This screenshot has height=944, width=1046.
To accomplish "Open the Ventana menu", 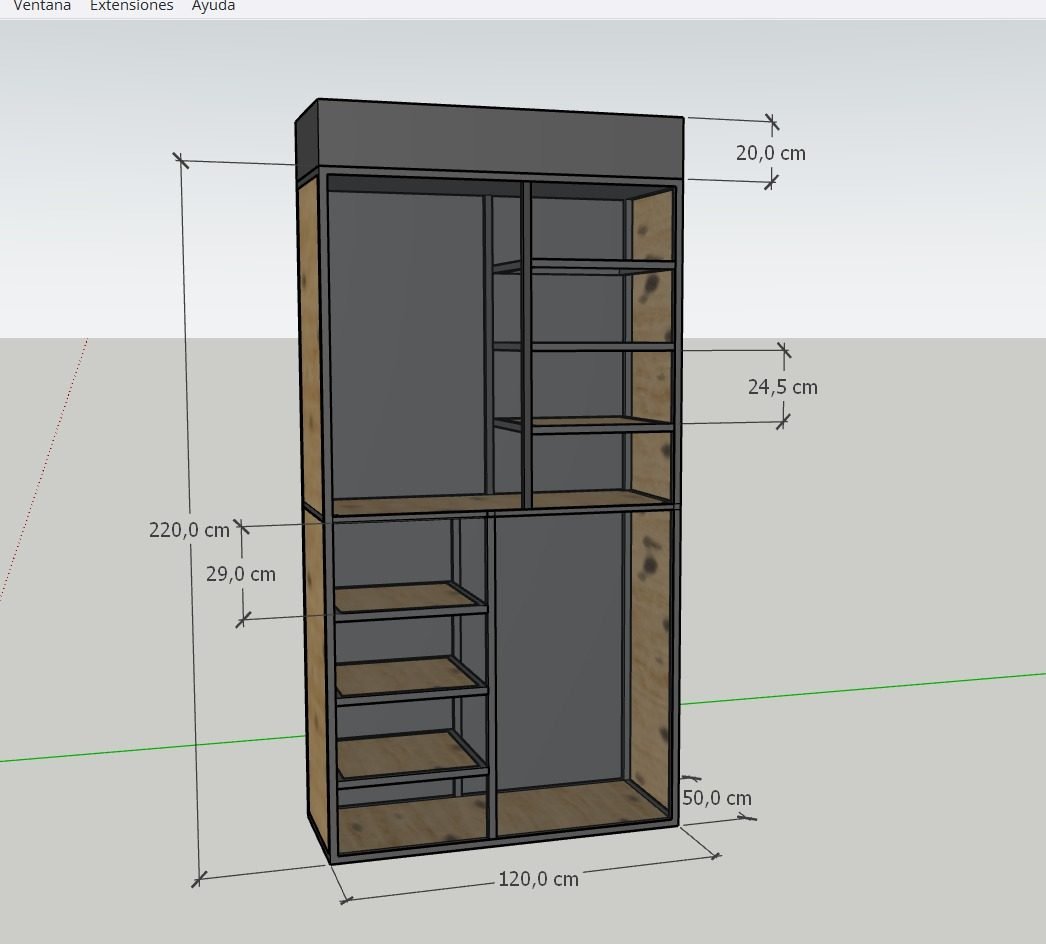I will tap(41, 6).
